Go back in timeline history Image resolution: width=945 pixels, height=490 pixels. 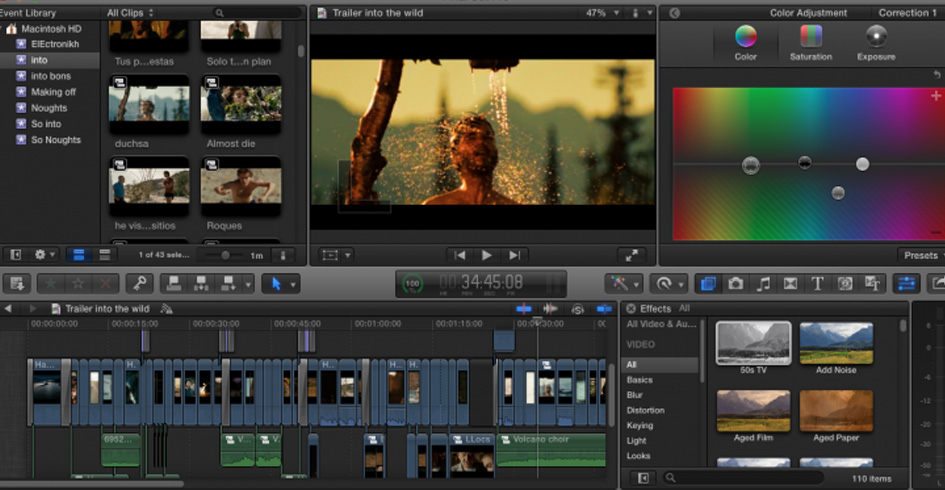coord(8,309)
